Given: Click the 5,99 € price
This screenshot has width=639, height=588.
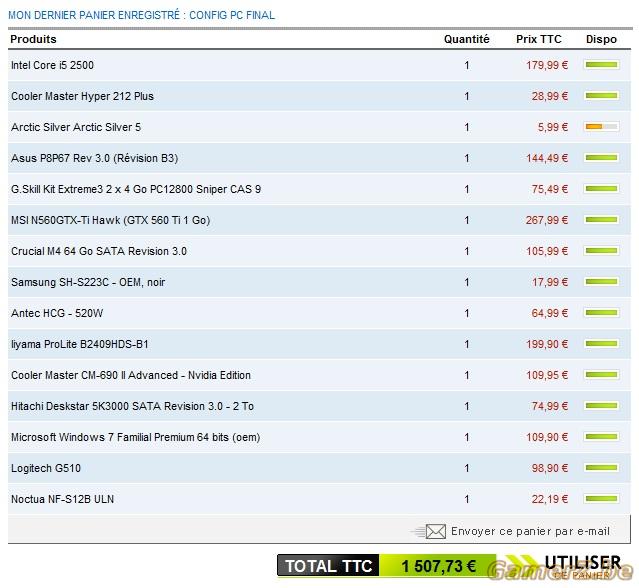Looking at the screenshot, I should (553, 127).
